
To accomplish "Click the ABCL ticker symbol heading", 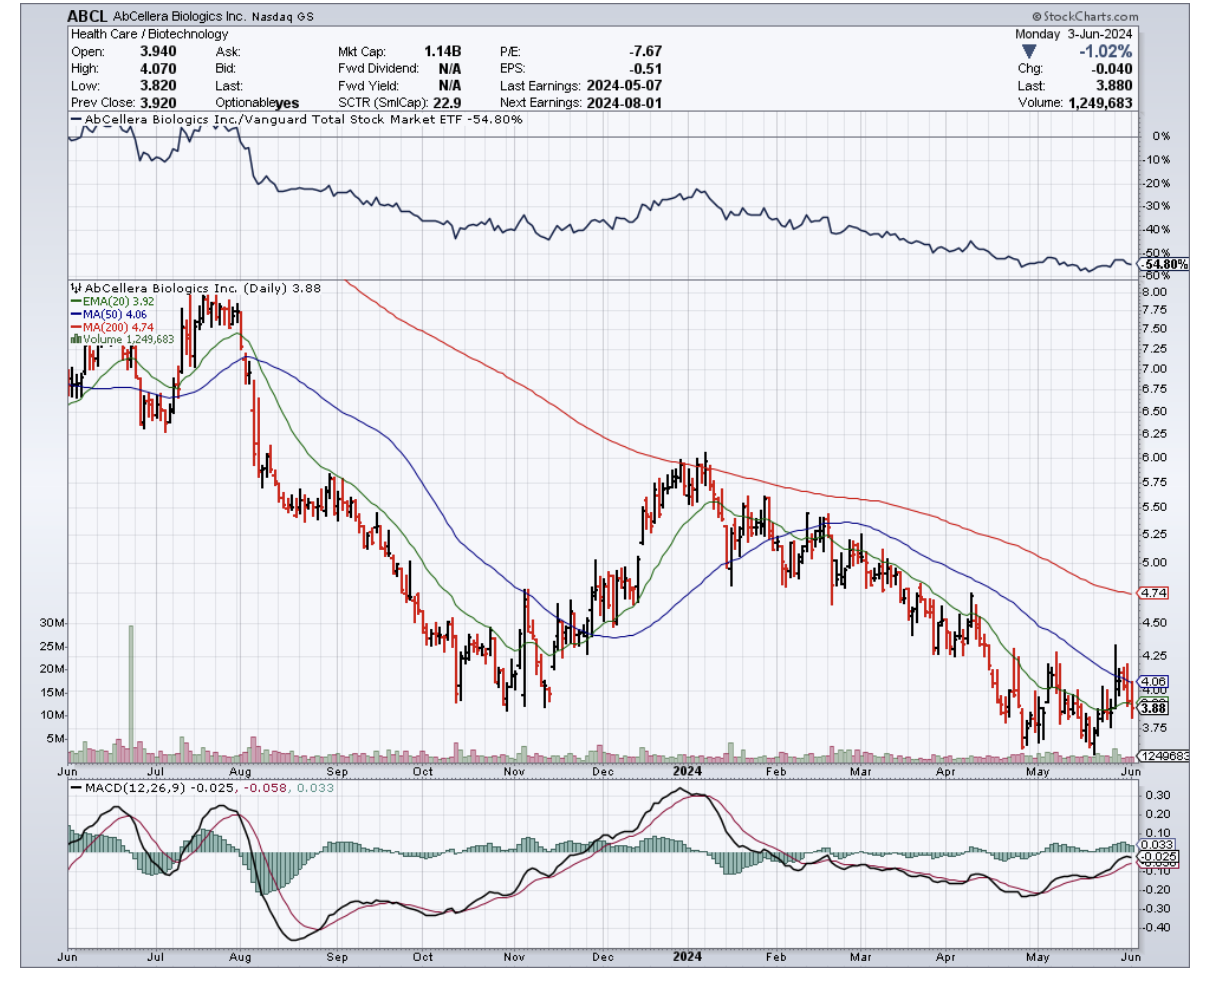I will coord(90,16).
